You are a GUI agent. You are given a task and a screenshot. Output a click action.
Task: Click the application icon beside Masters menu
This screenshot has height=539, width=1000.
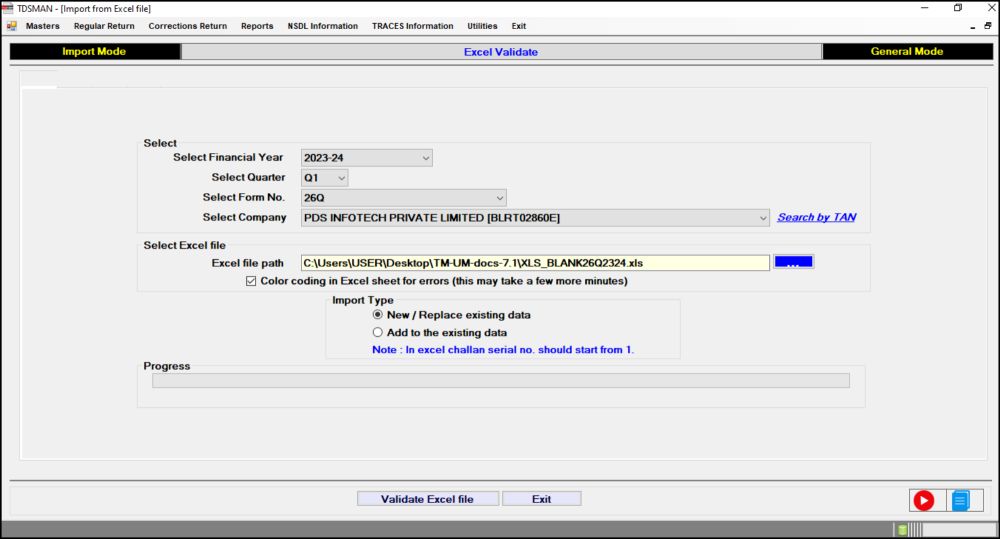click(x=11, y=26)
